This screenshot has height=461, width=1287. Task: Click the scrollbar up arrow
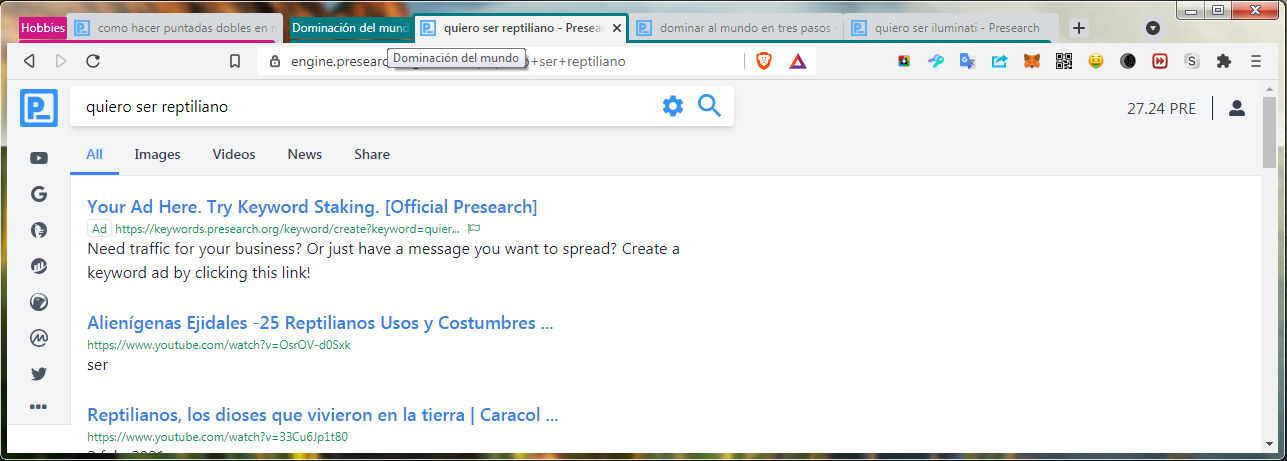pyautogui.click(x=1269, y=87)
